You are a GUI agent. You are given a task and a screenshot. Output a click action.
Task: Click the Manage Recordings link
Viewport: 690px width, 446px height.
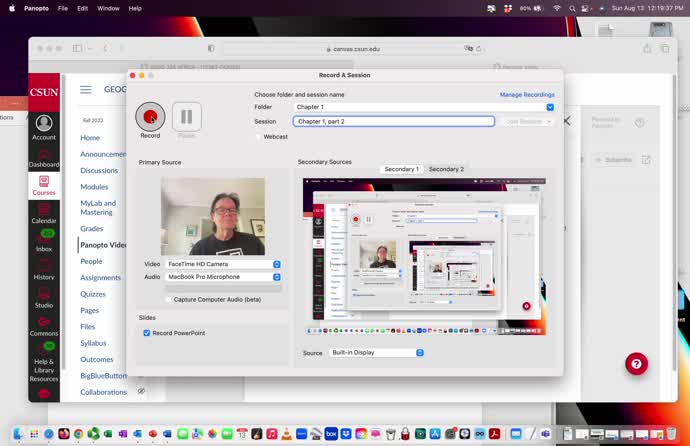pos(527,94)
